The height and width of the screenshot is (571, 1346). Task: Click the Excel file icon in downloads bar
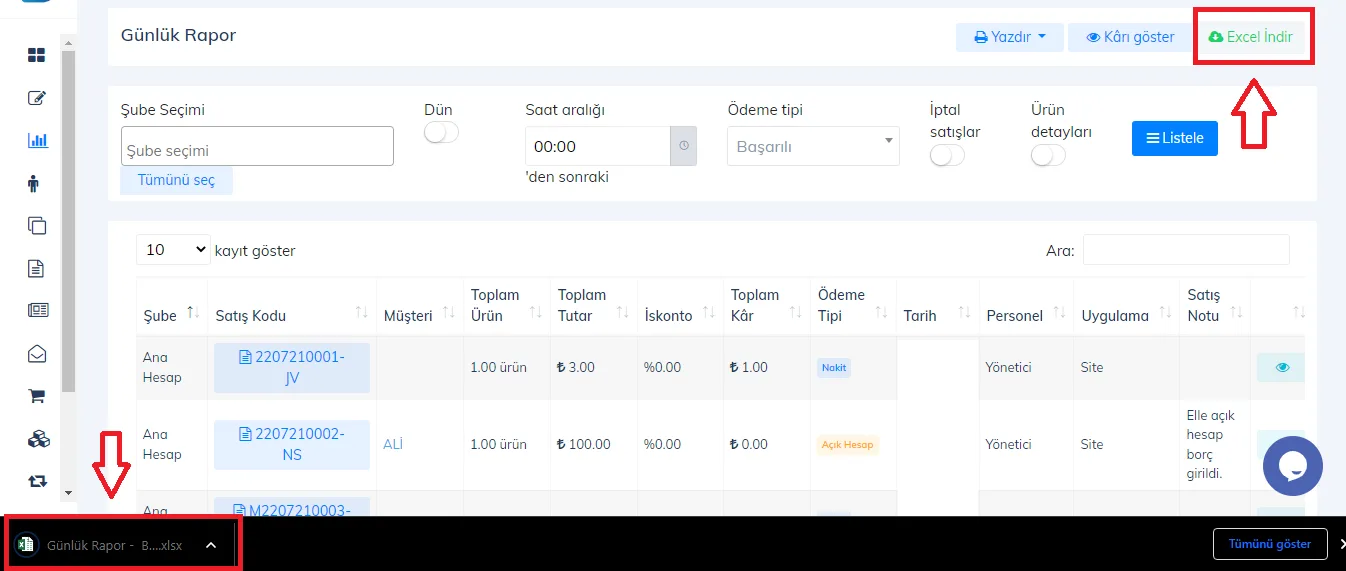click(25, 545)
